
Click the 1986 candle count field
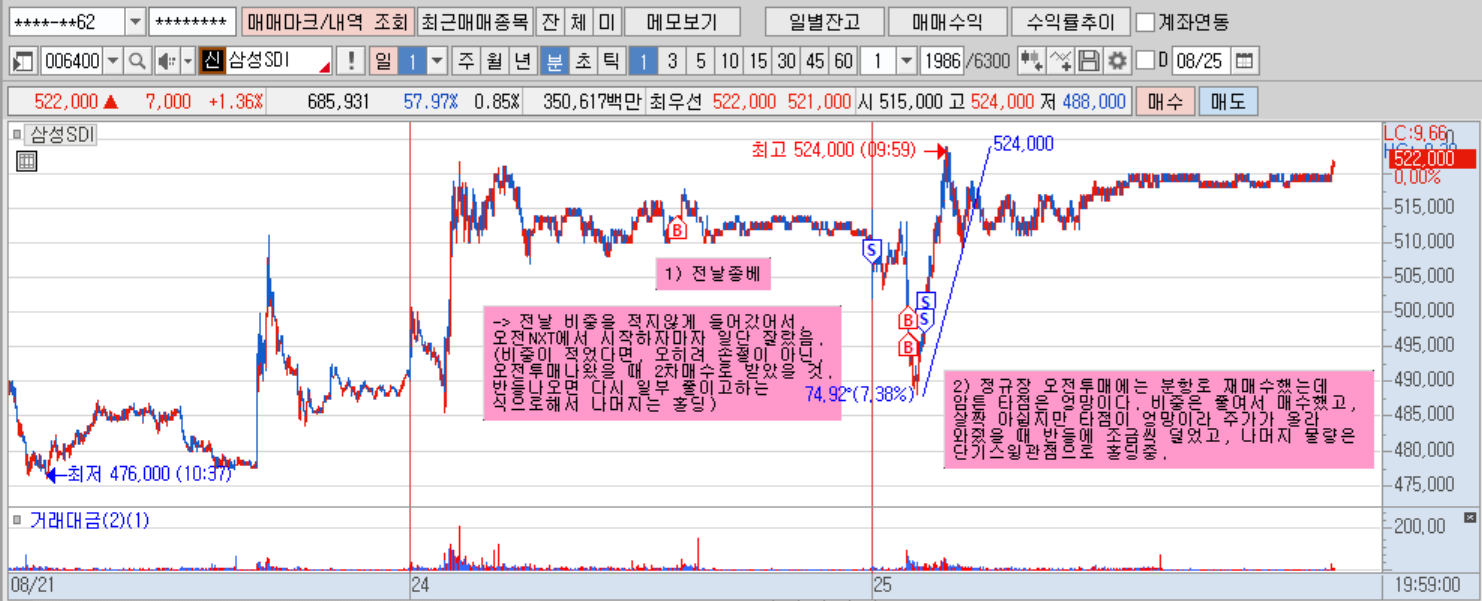pos(940,61)
